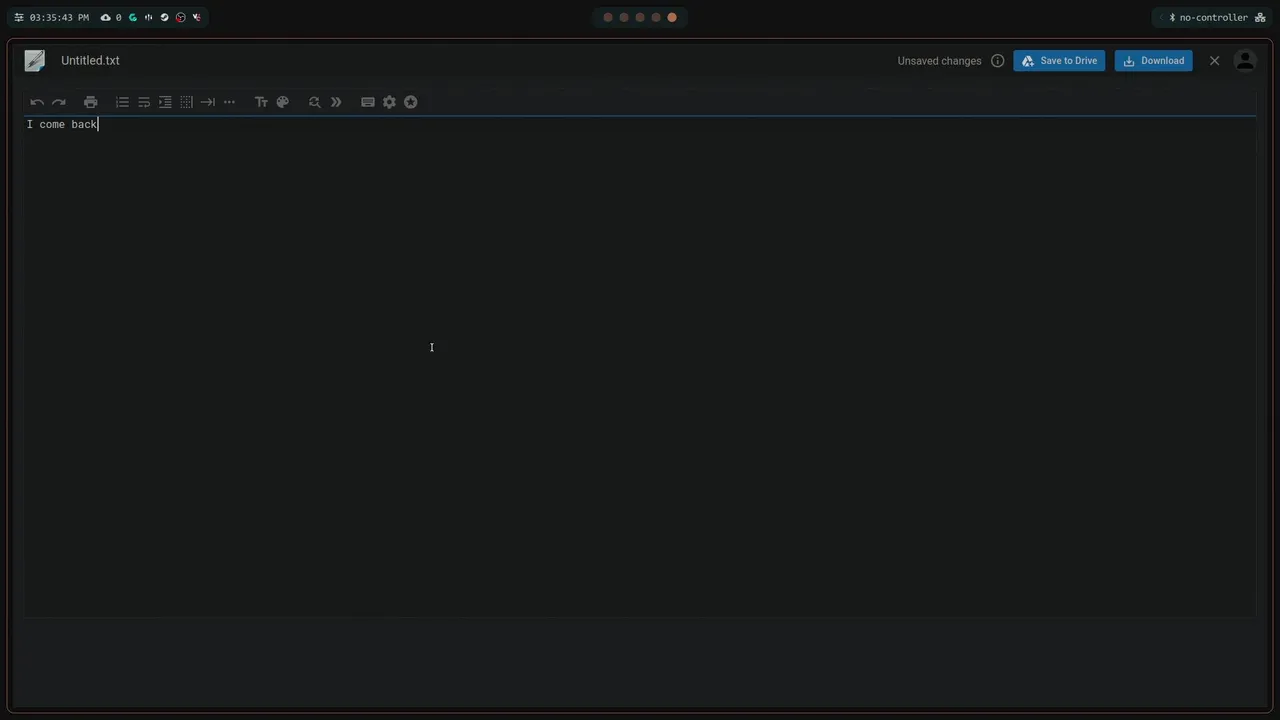Screen dimensions: 1280x720
Task: Click the indent guide icon
Action: (x=165, y=102)
